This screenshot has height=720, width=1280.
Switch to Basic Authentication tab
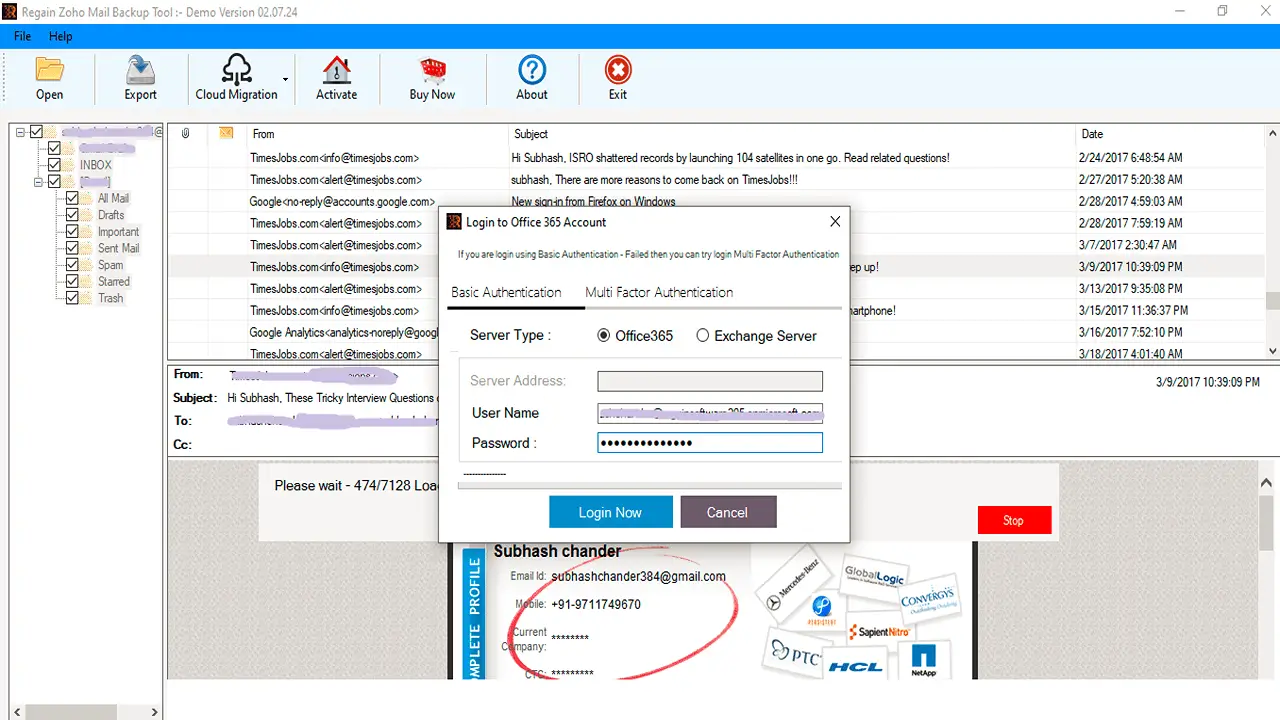pyautogui.click(x=506, y=292)
